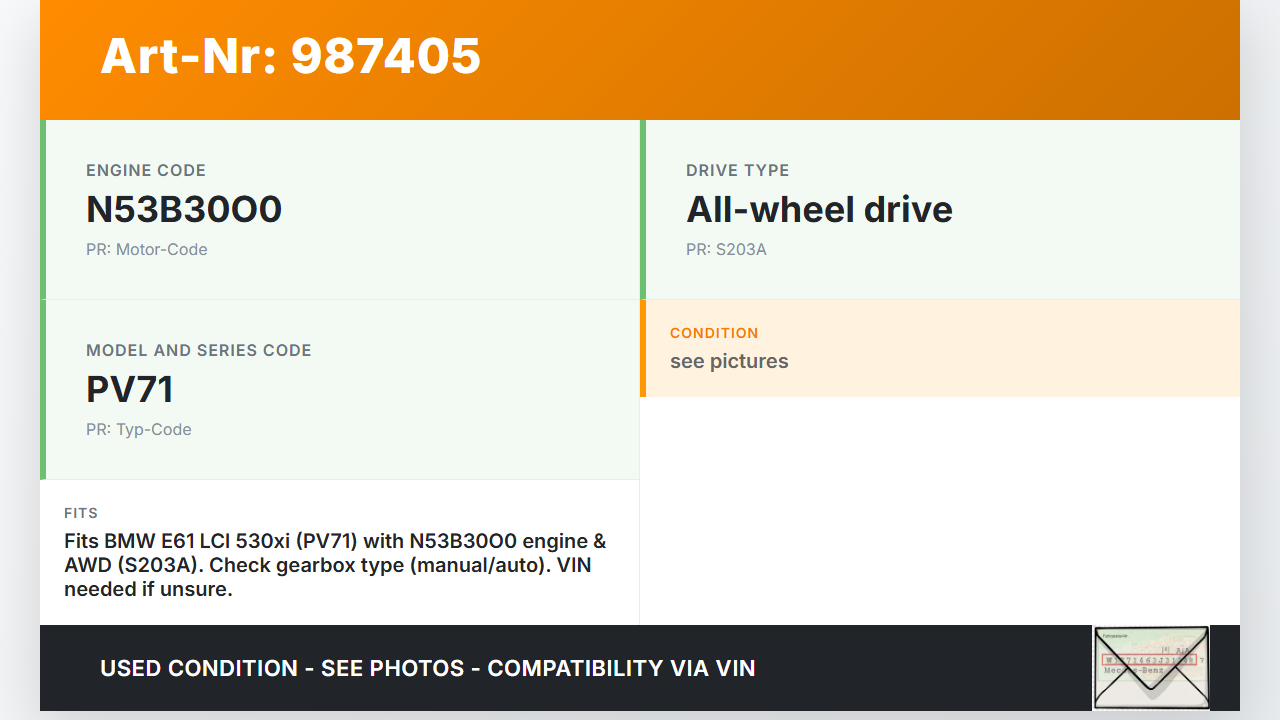
Task: Select the DRIVE TYPE label
Action: coord(737,170)
